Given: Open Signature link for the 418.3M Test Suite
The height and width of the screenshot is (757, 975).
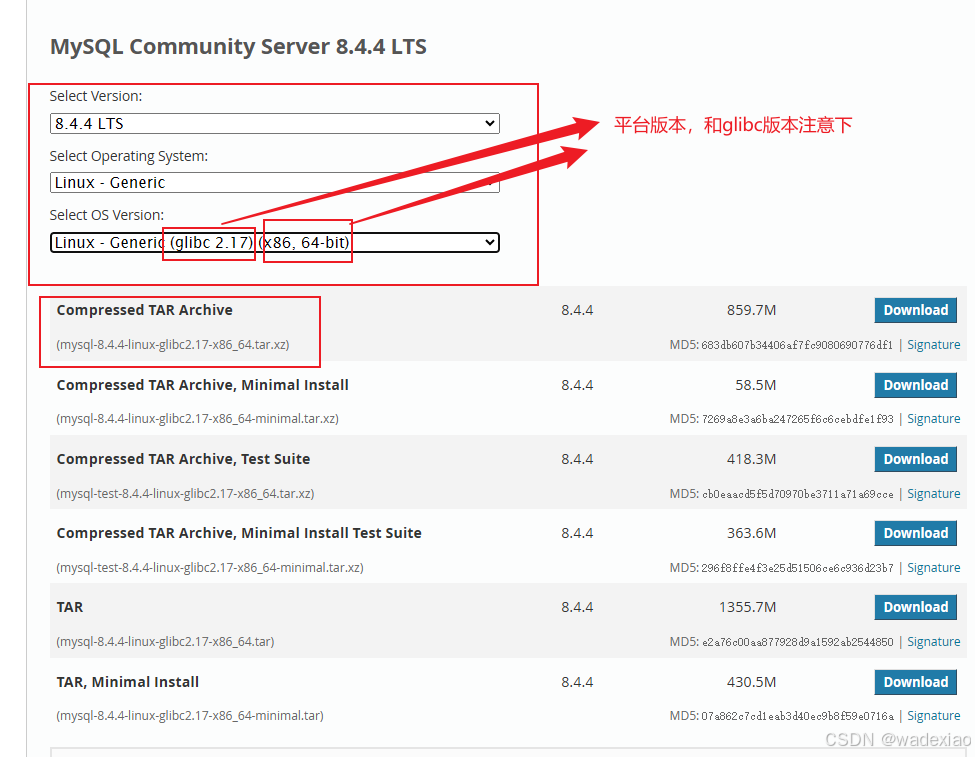Looking at the screenshot, I should click(x=933, y=493).
